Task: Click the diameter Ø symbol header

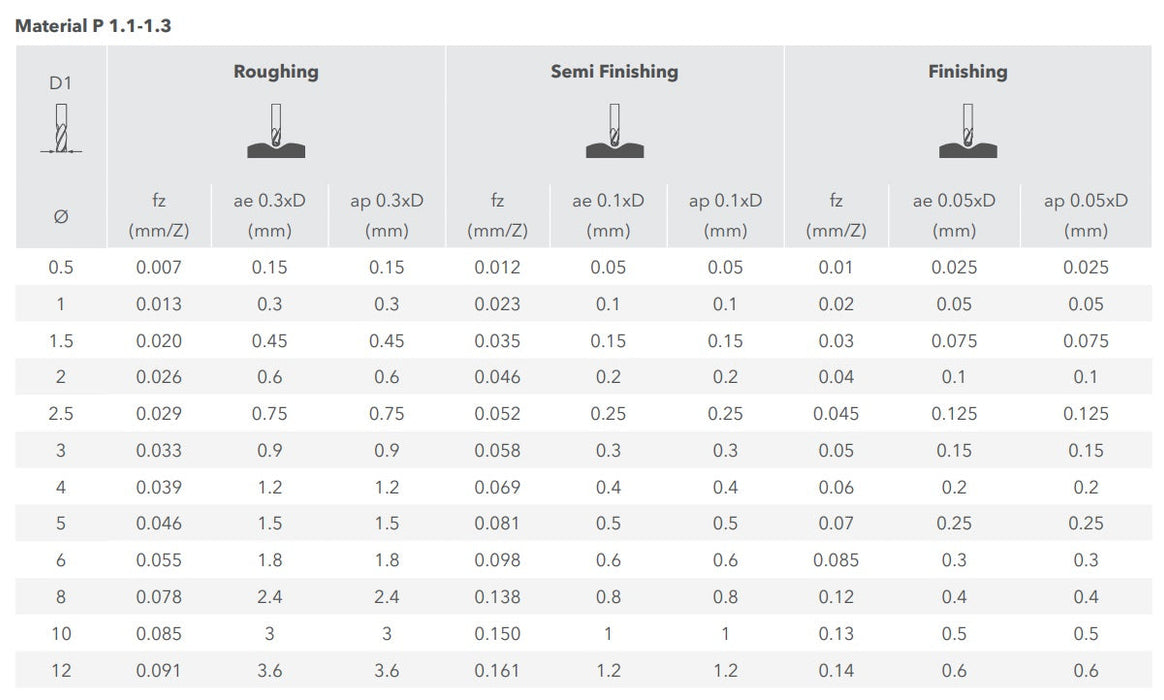Action: tap(61, 217)
